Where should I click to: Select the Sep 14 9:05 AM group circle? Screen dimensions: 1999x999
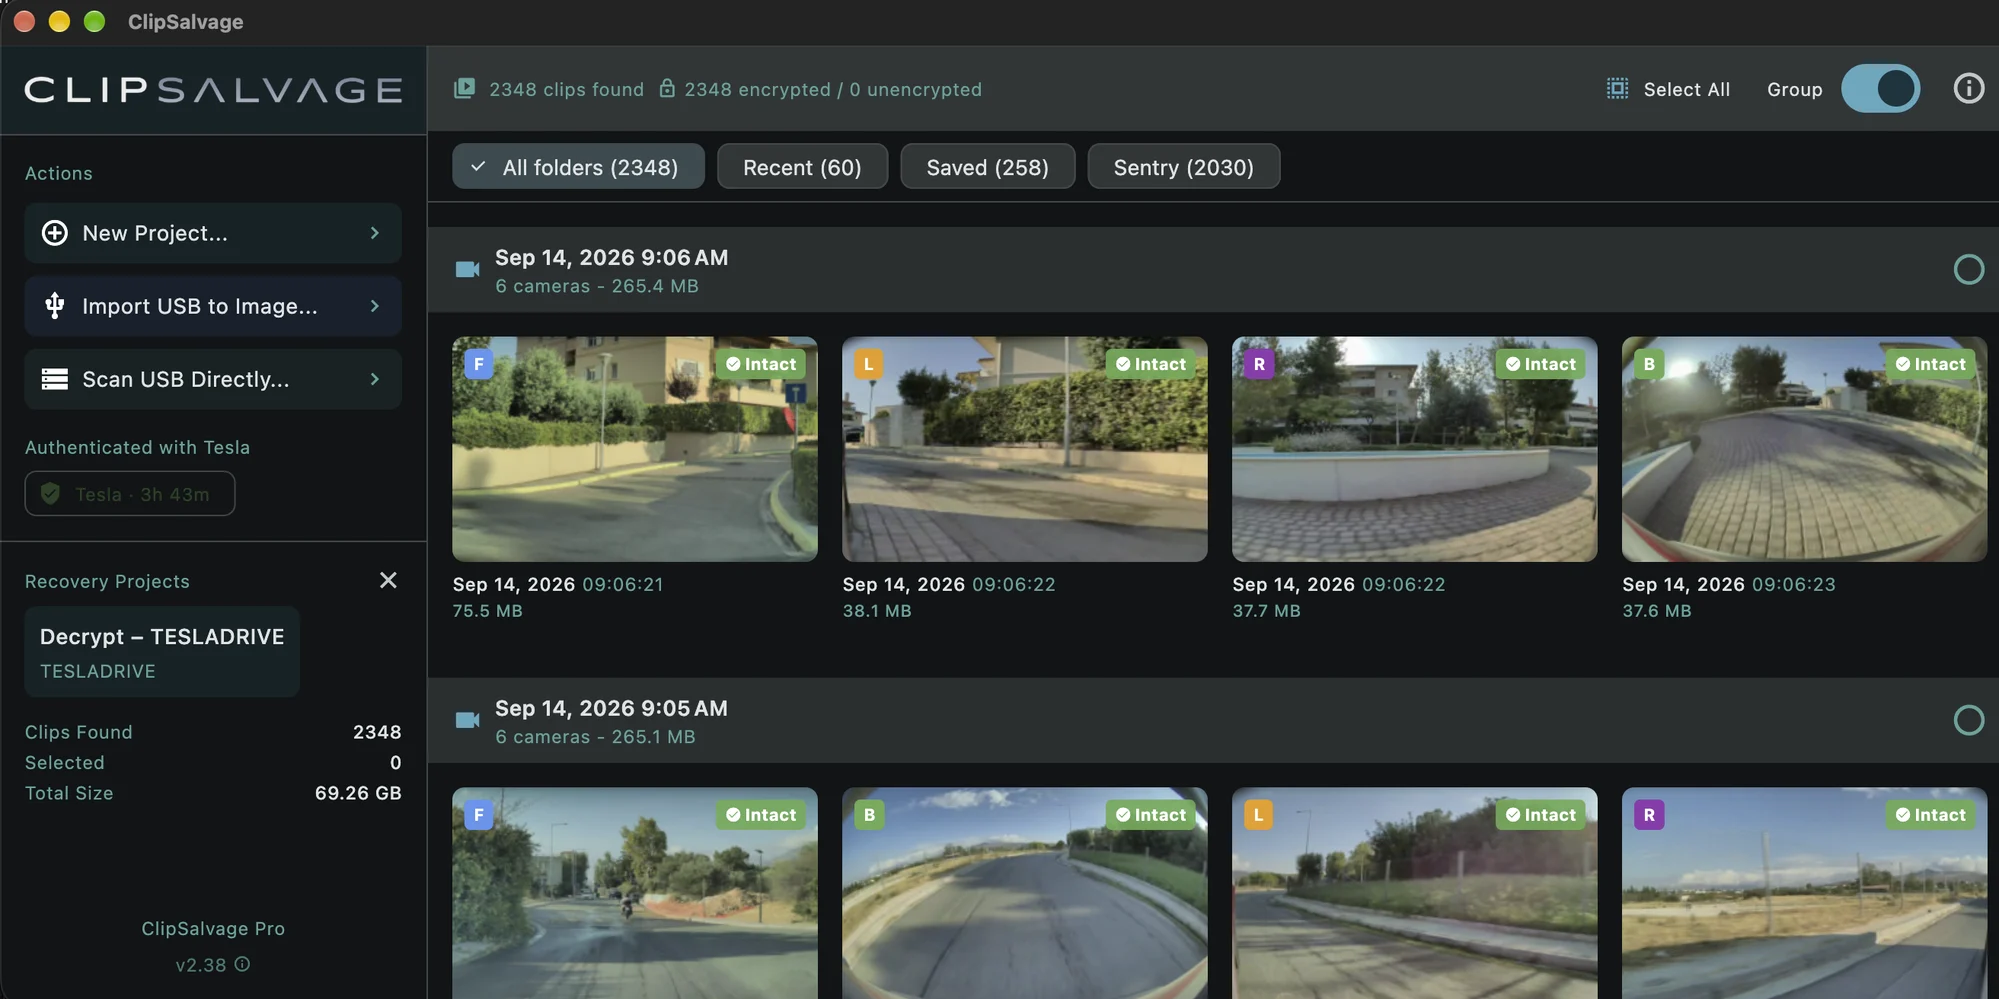[x=1968, y=721]
